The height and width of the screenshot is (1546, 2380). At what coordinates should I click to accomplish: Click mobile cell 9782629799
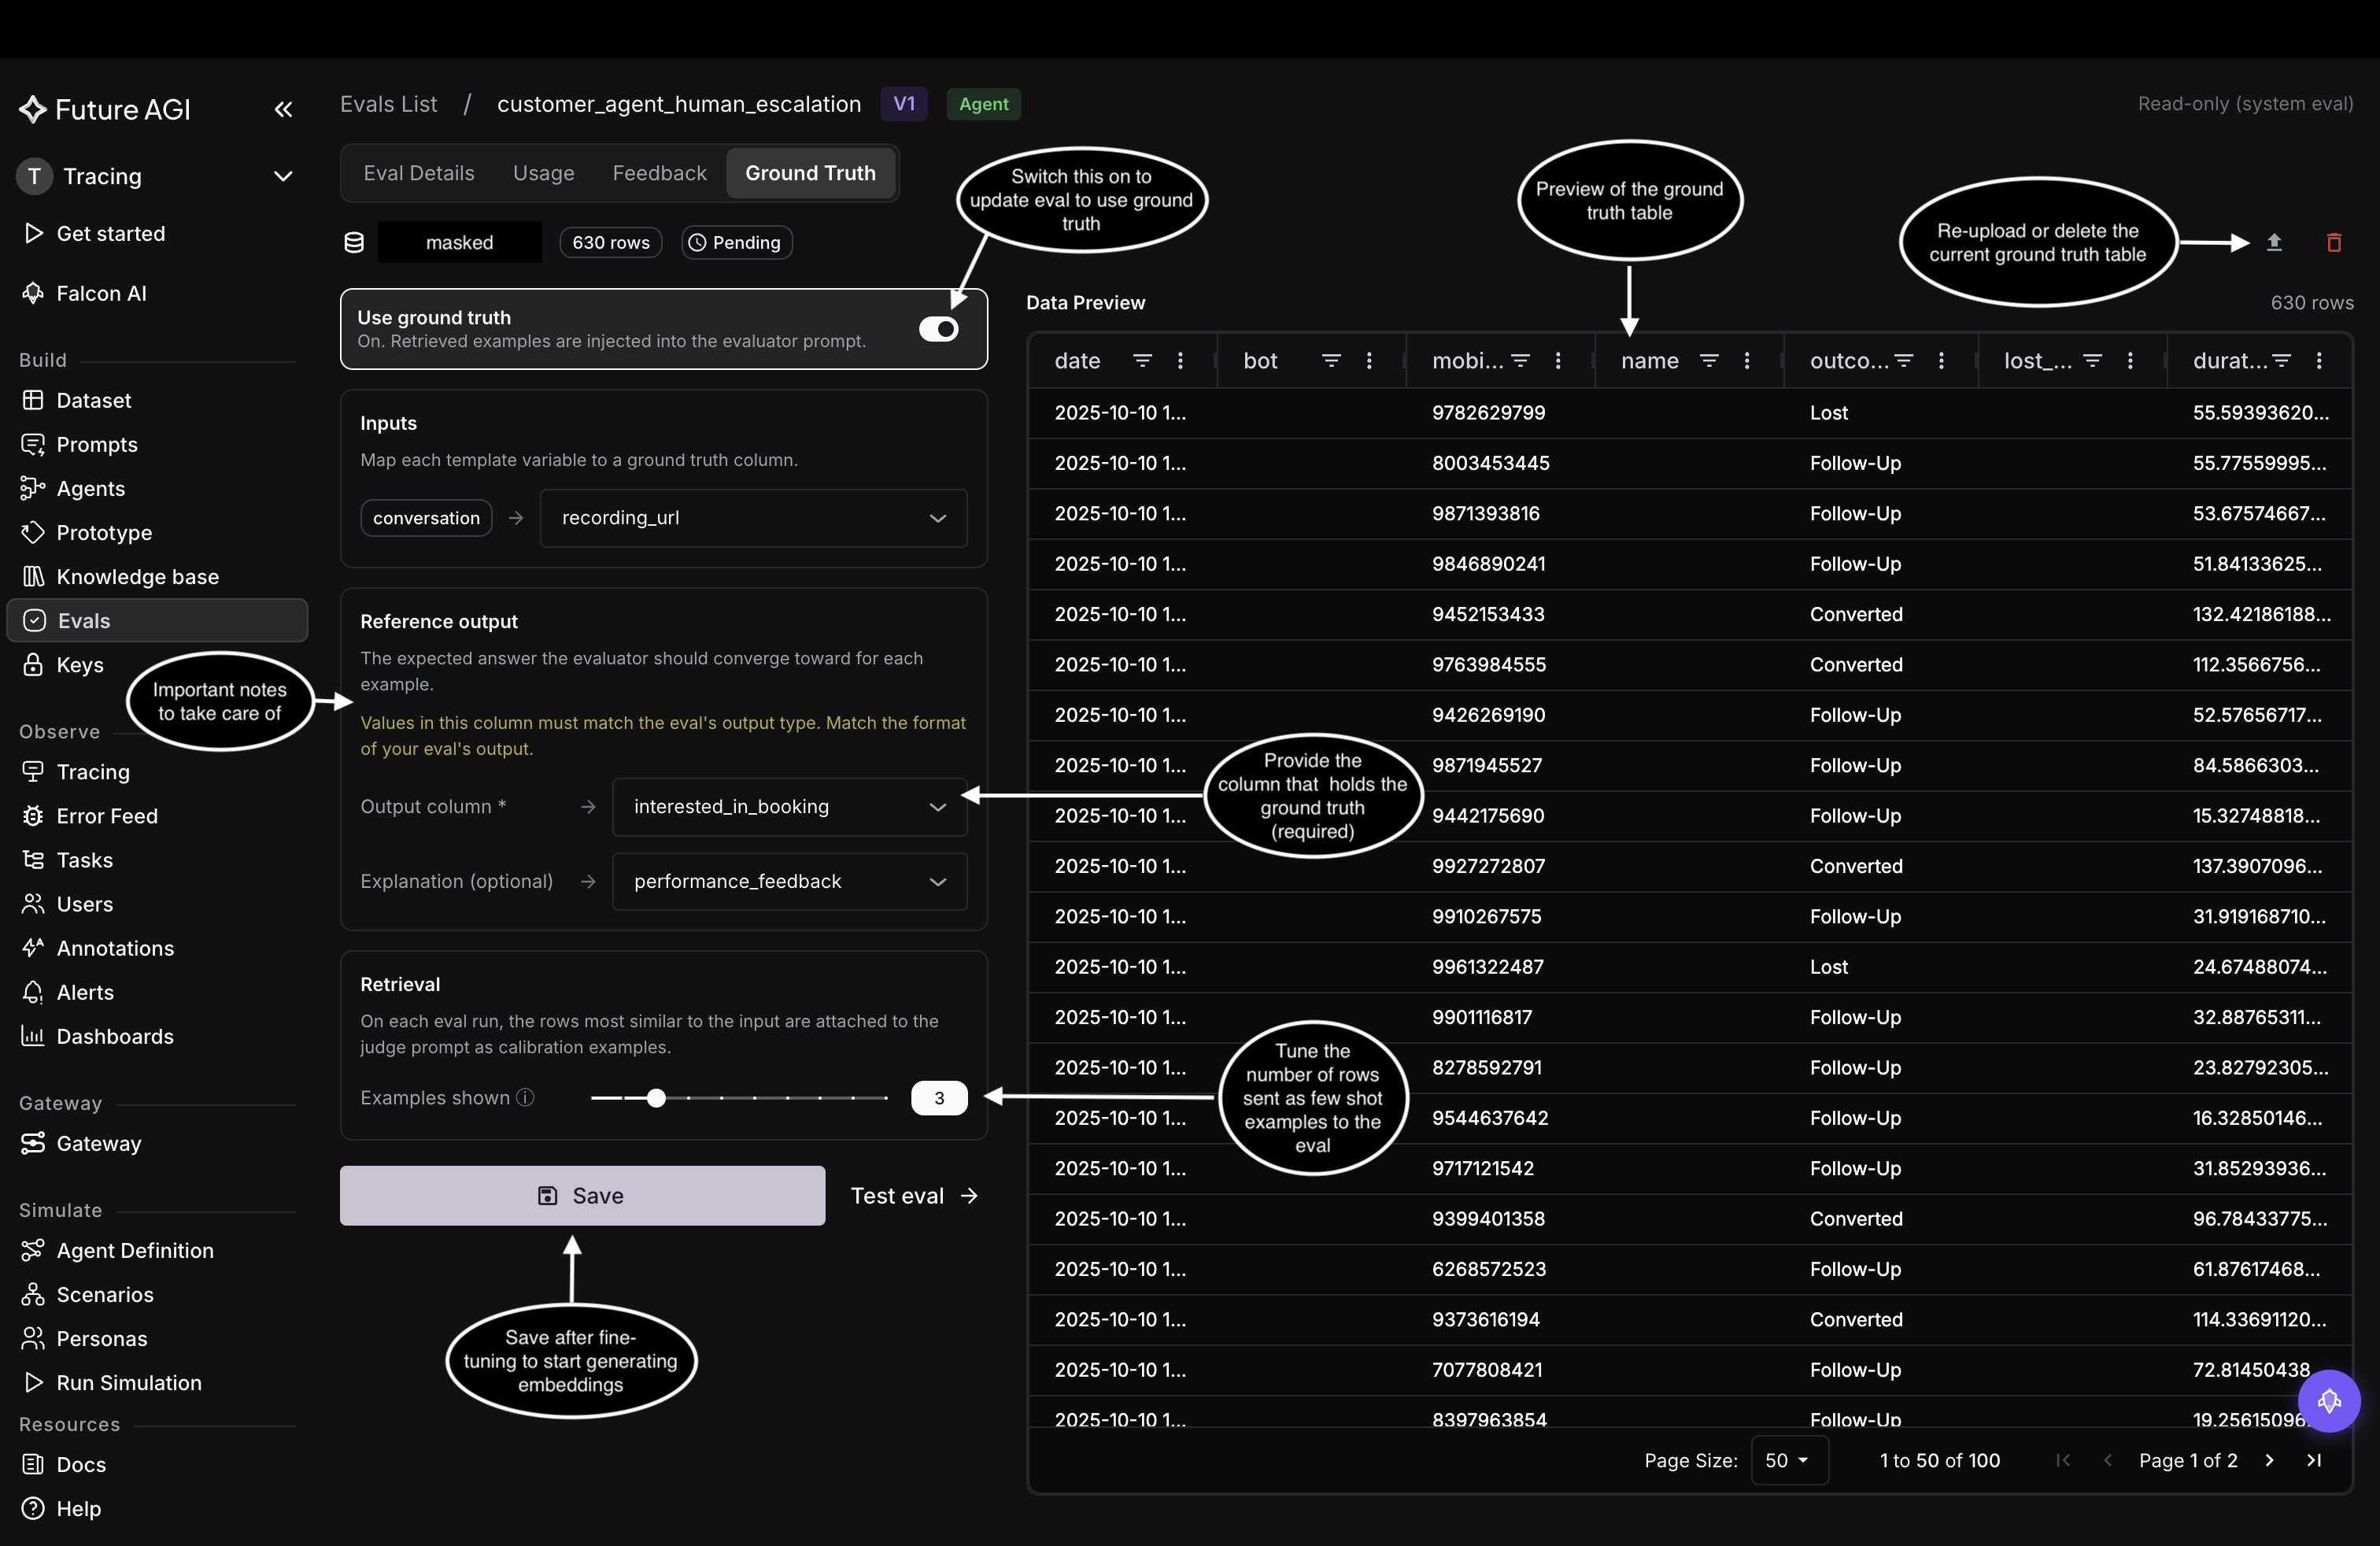[x=1488, y=412]
